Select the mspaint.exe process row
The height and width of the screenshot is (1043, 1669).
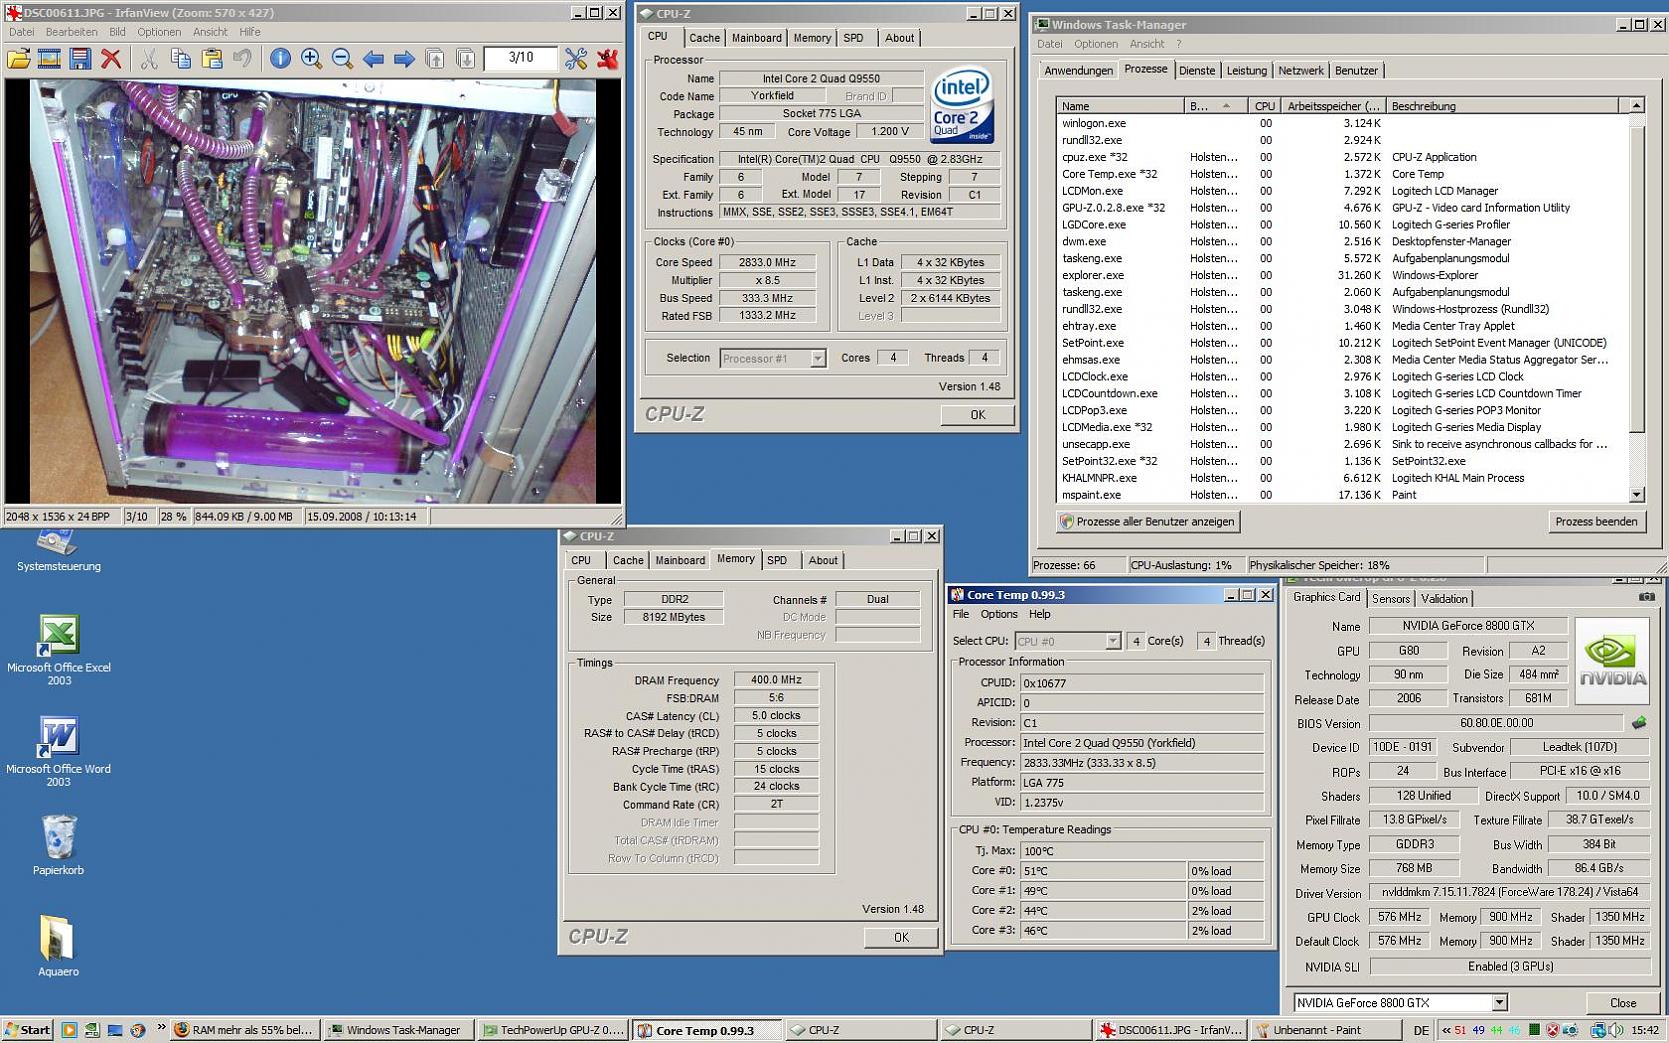(x=1342, y=495)
